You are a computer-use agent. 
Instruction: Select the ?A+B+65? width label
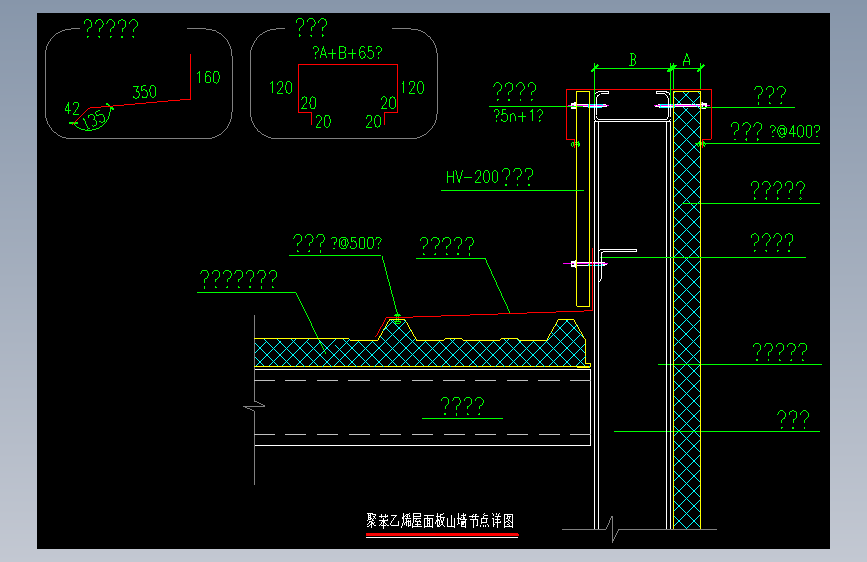point(347,53)
